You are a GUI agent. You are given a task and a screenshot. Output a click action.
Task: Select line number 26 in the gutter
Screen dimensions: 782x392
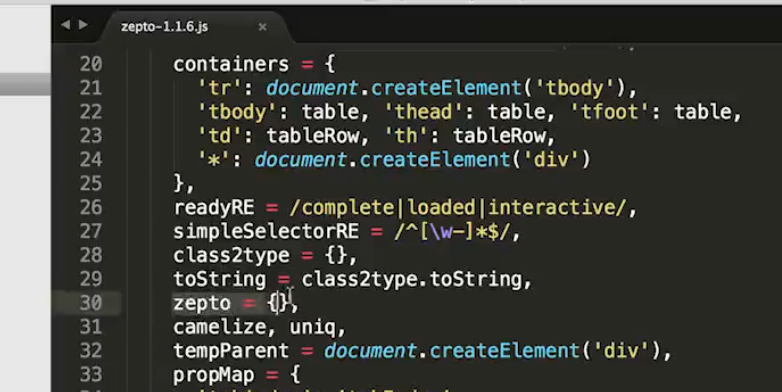(91, 207)
